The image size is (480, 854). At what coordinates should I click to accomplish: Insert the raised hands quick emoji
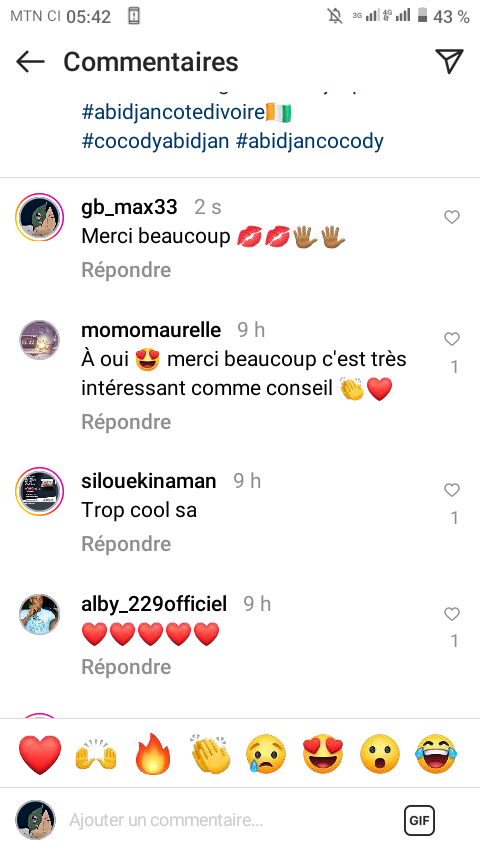[x=96, y=754]
